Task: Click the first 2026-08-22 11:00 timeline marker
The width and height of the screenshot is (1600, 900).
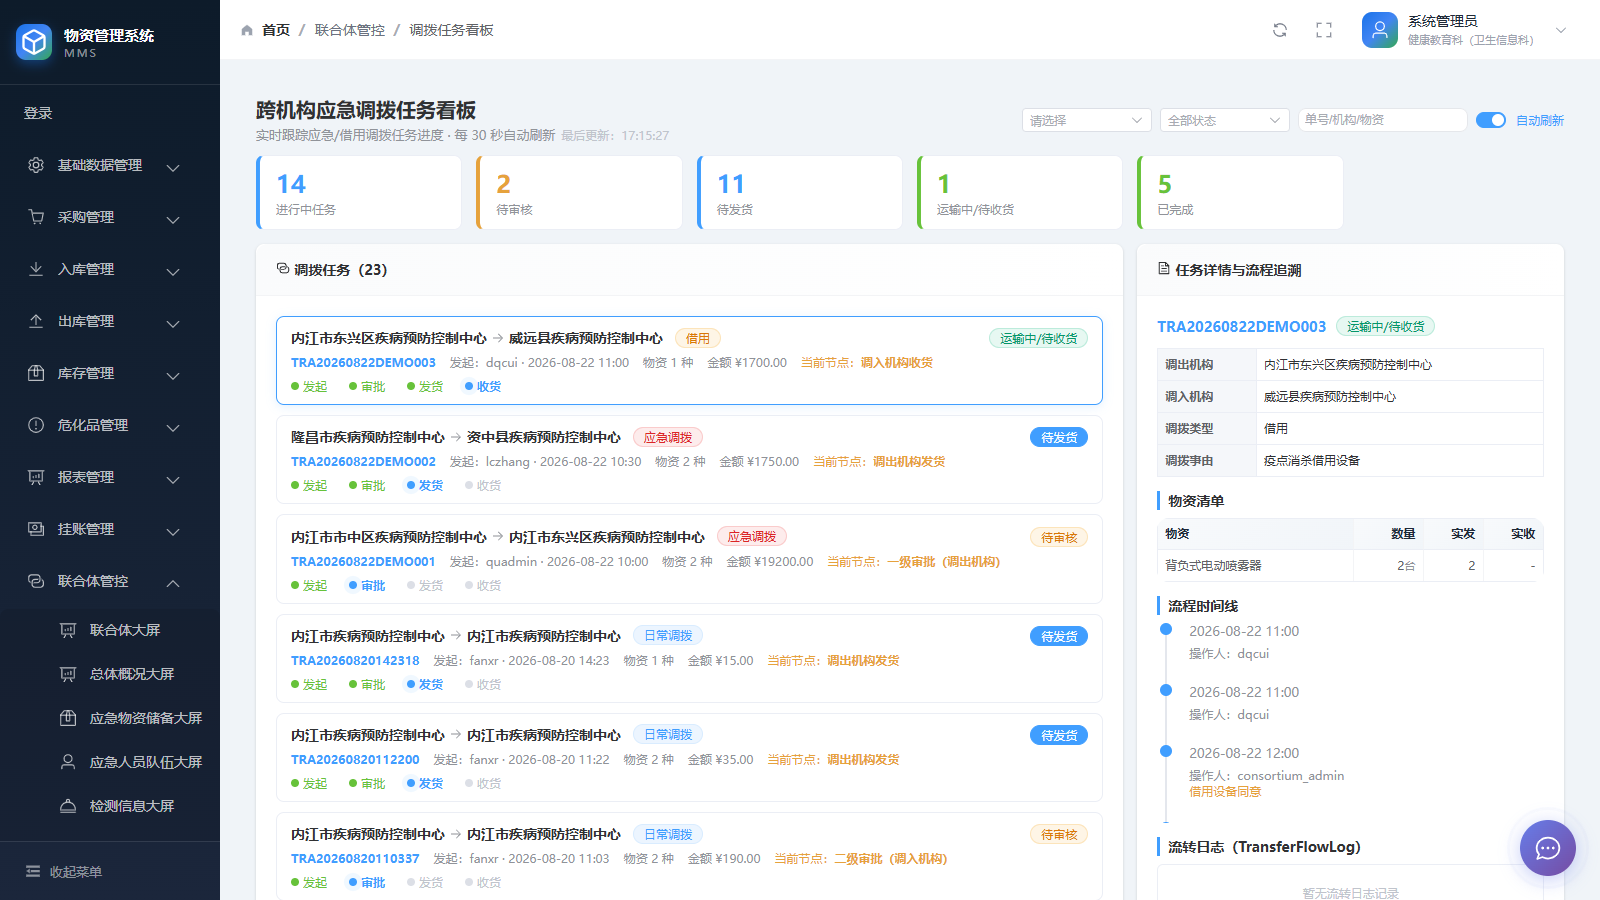Action: [1166, 629]
